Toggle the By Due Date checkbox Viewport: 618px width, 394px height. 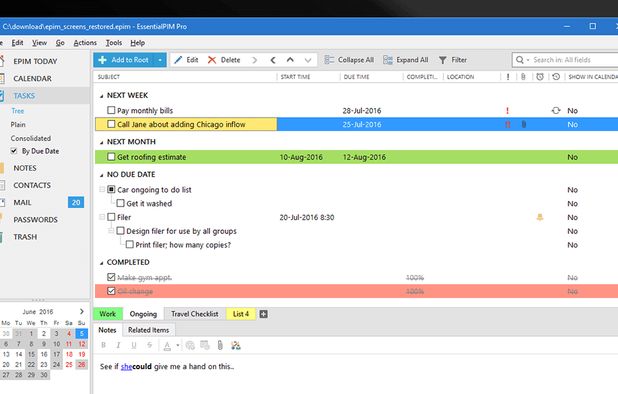pos(14,151)
